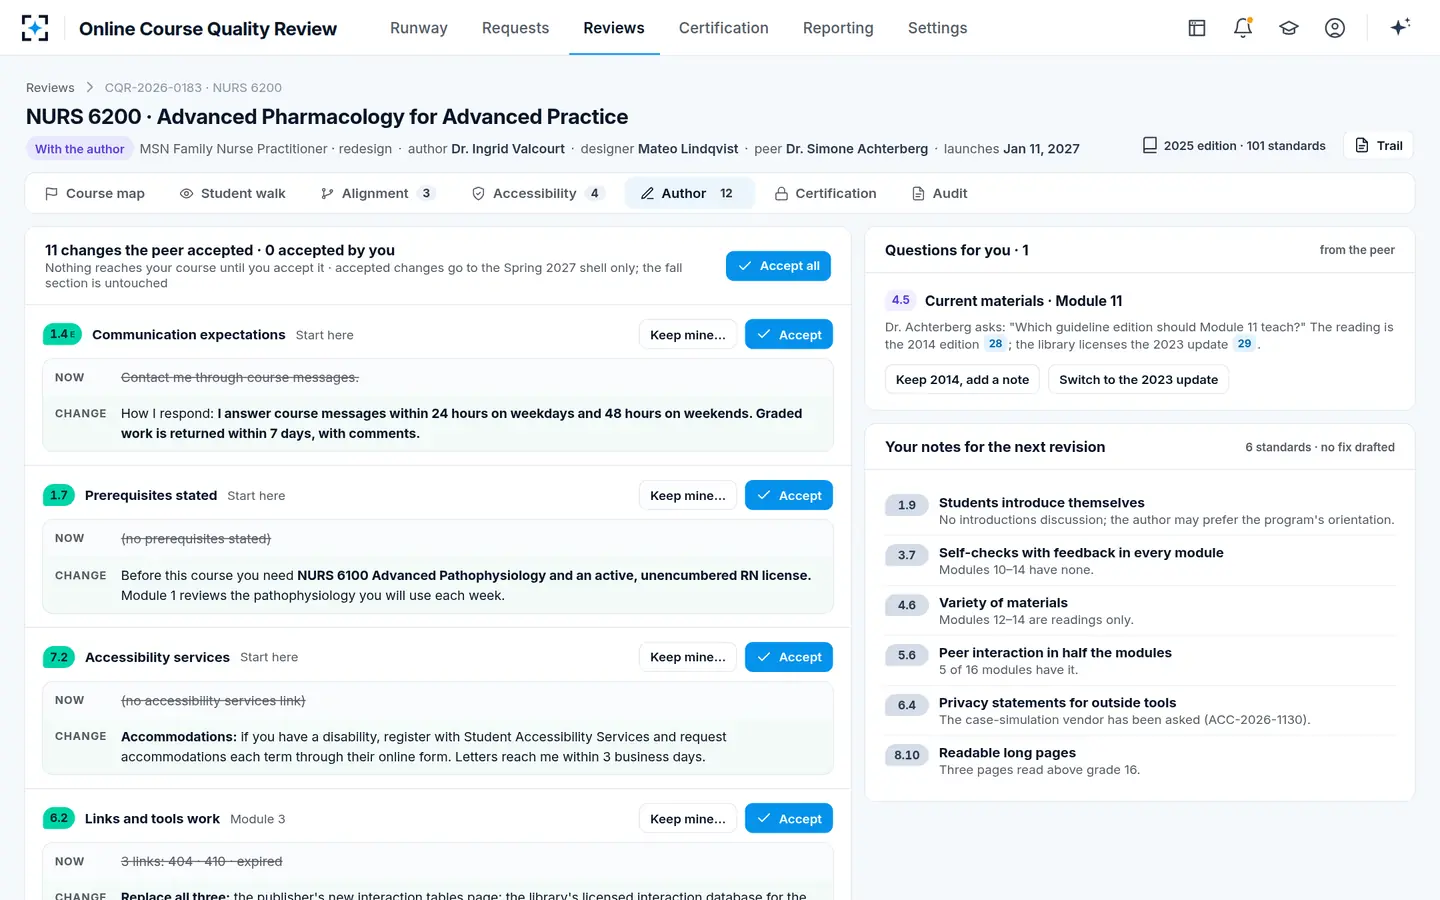
Task: Select the Author tab
Action: click(x=689, y=193)
